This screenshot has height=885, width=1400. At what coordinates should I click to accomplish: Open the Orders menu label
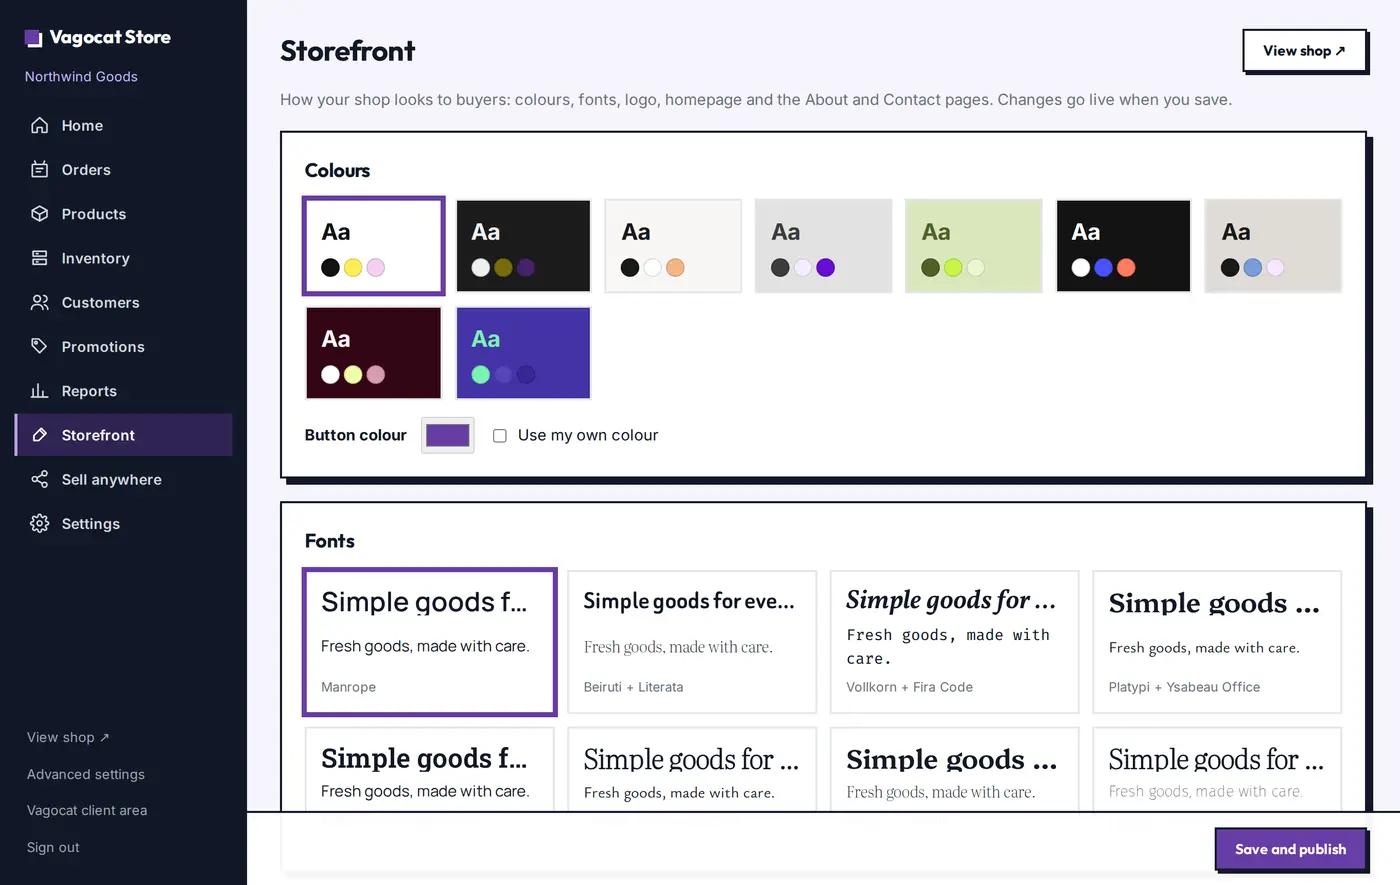(x=86, y=170)
